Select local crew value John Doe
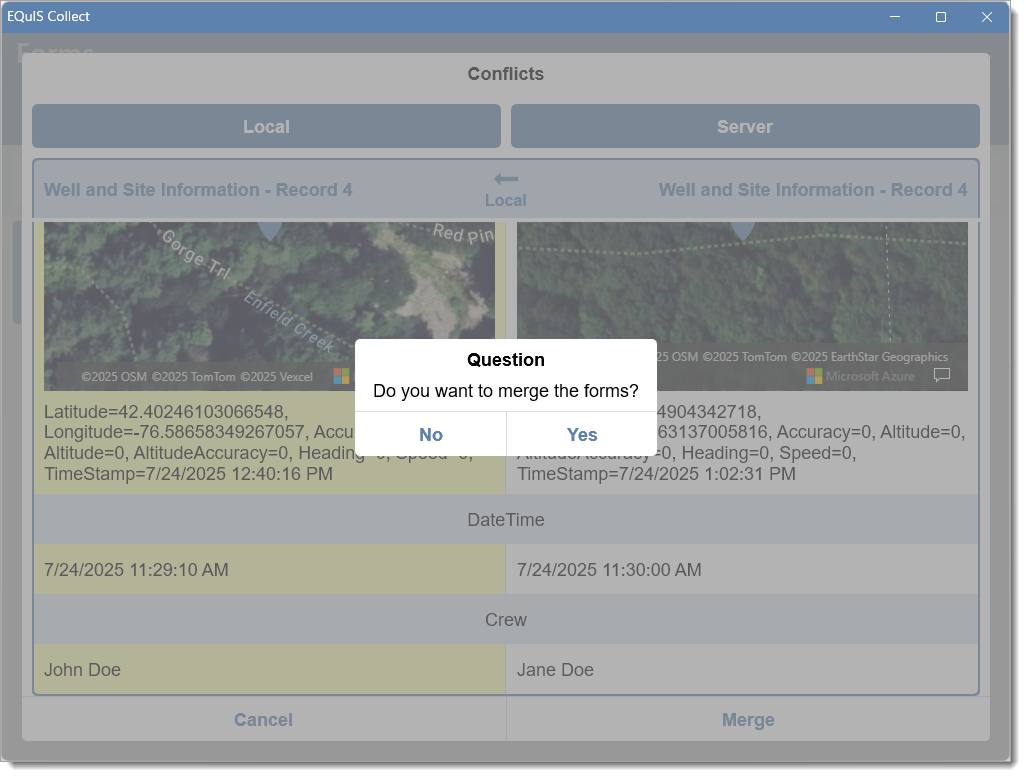 [270, 669]
